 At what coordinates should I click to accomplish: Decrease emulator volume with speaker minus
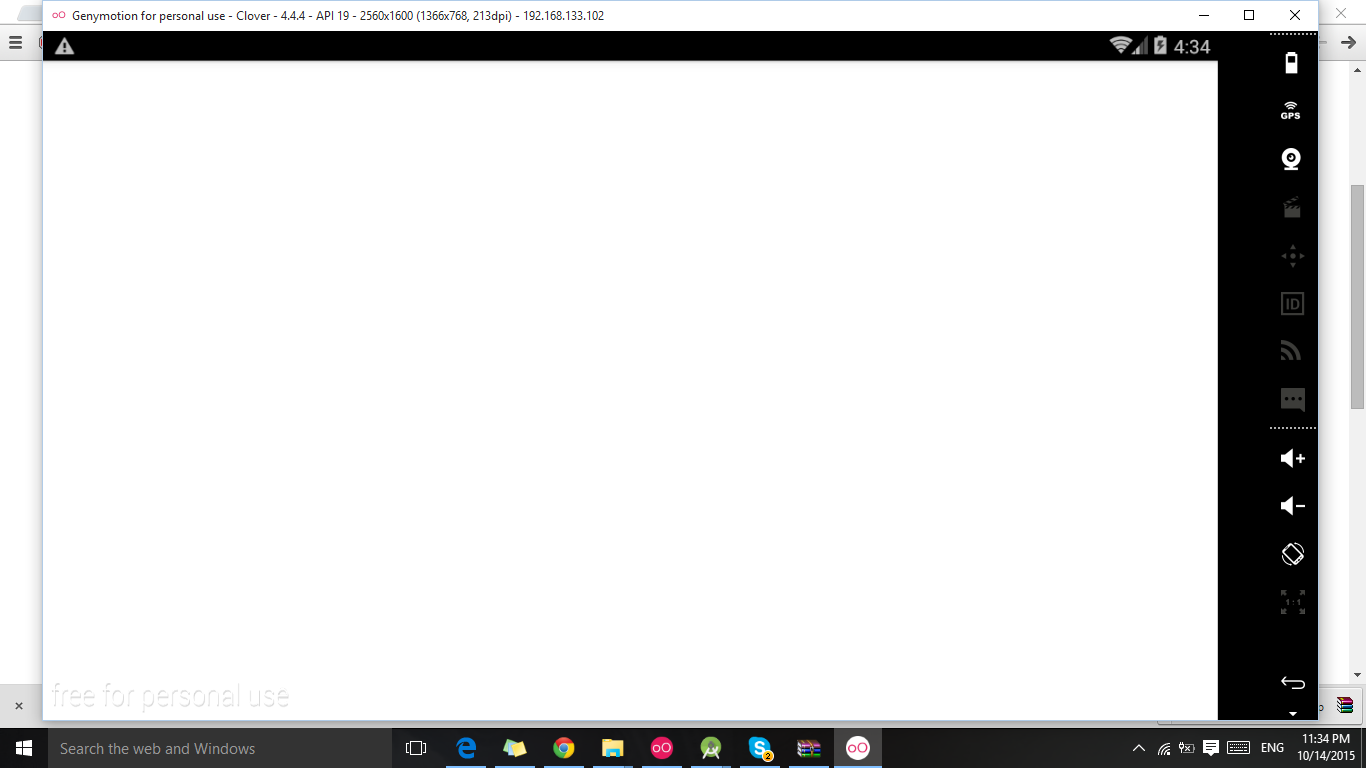coord(1292,506)
